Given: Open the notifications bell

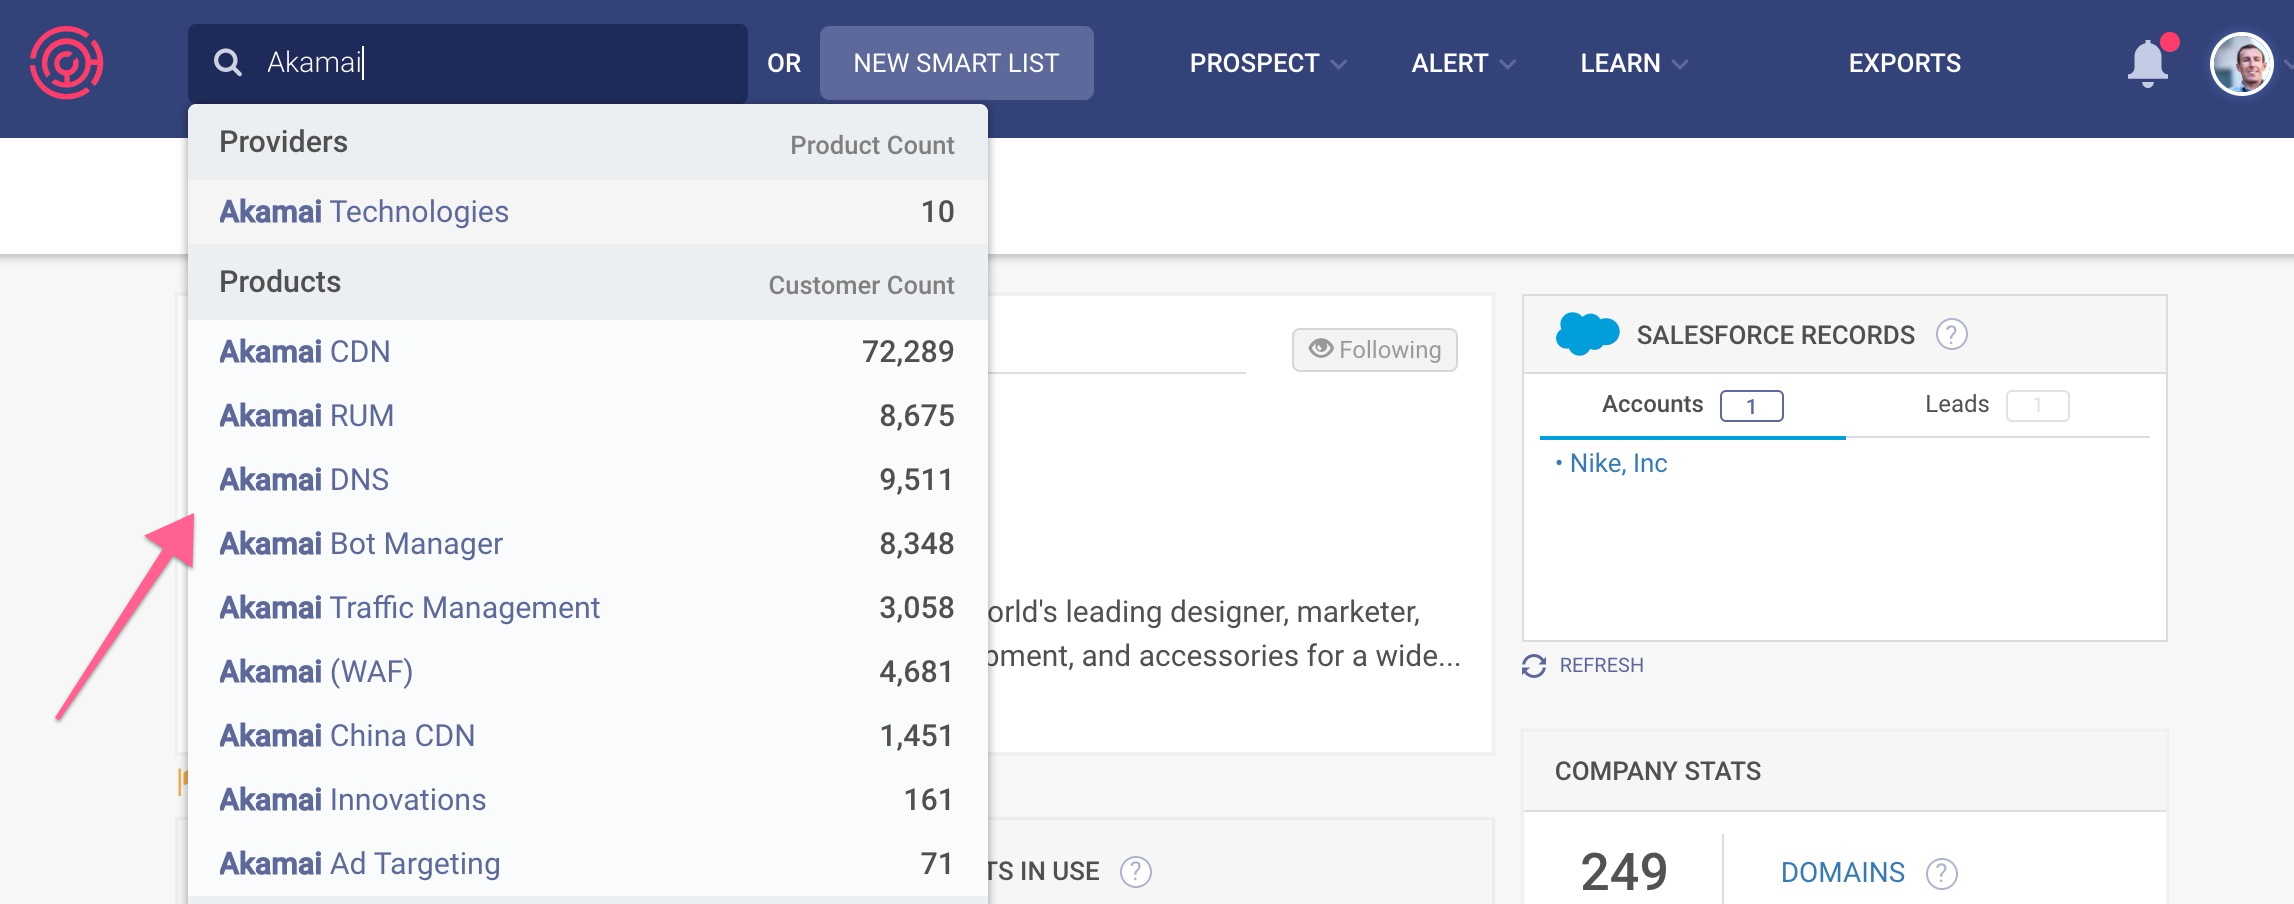Looking at the screenshot, I should [x=2147, y=64].
